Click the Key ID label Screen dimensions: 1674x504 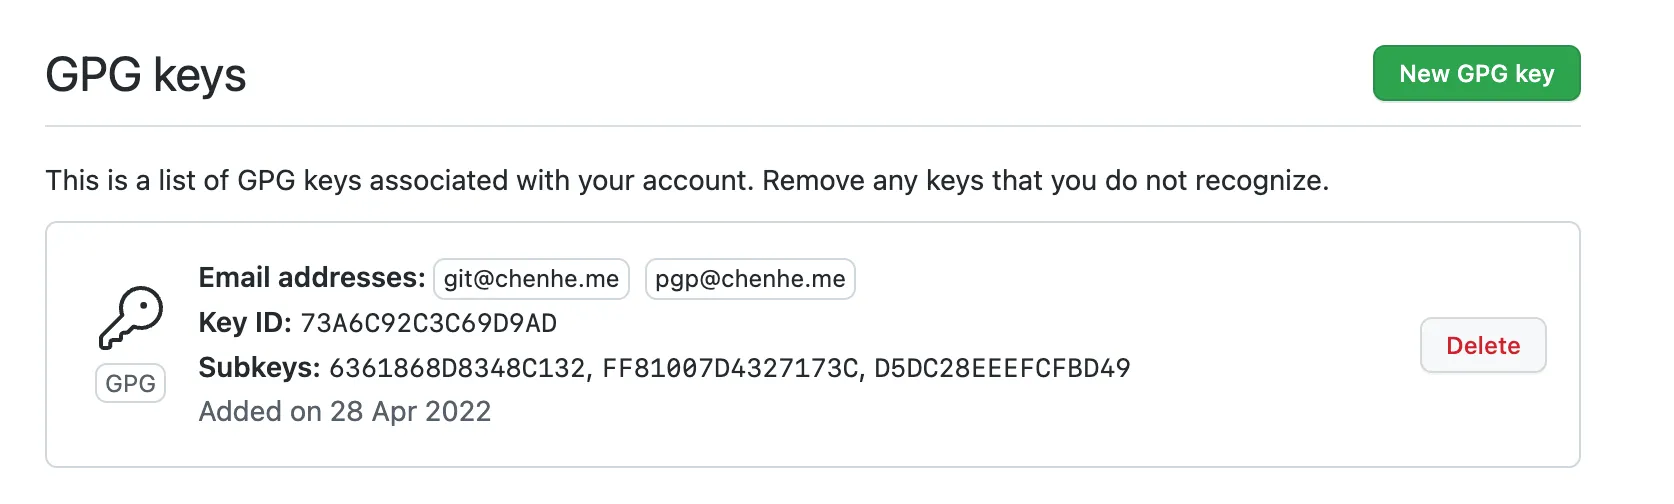(245, 323)
